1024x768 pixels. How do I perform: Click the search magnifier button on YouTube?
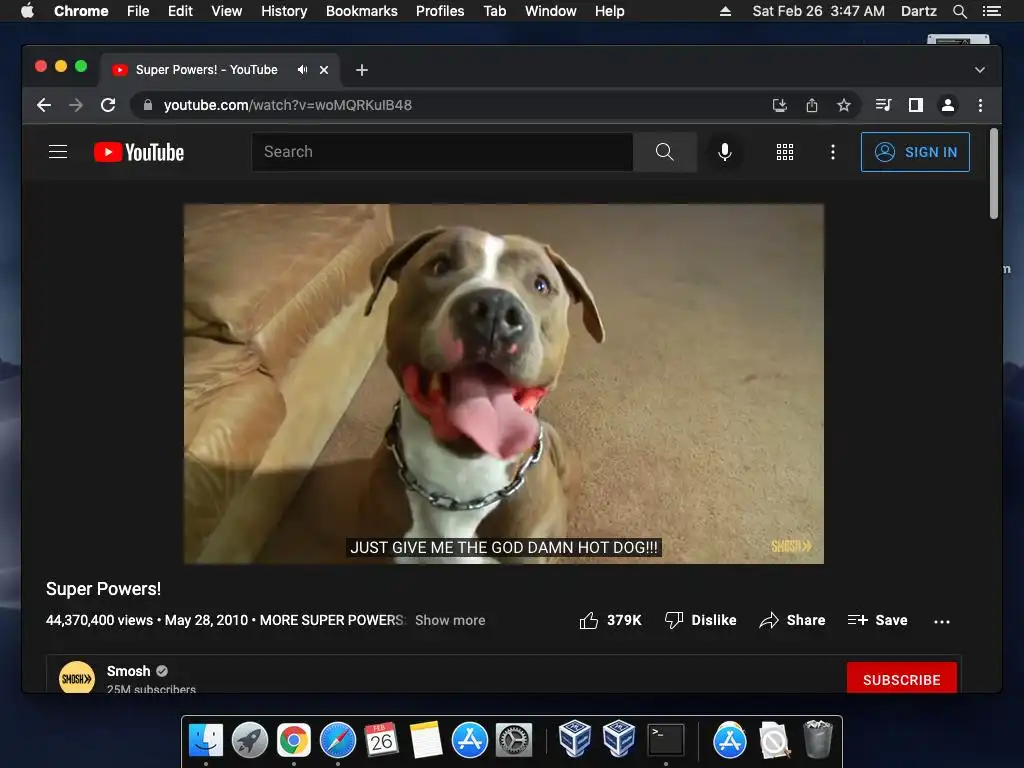pos(664,152)
